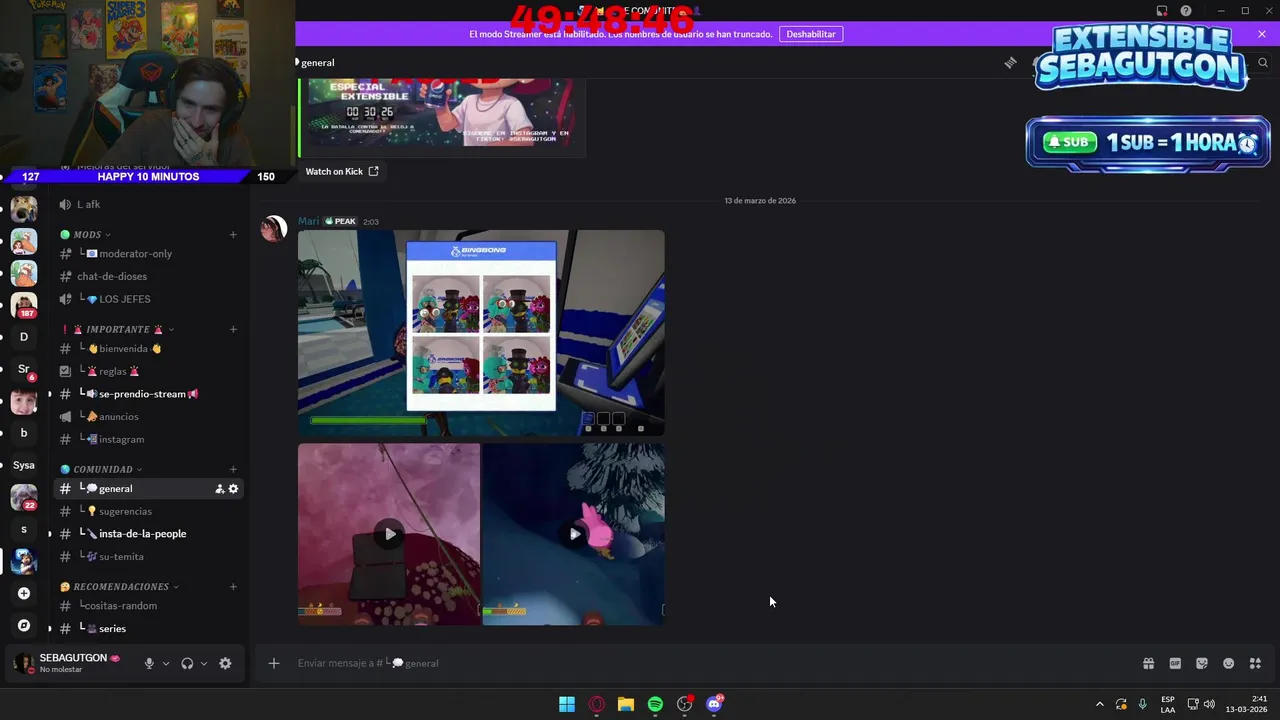The width and height of the screenshot is (1280, 720).
Task: Show hidden tray icons chevron
Action: 1100,704
